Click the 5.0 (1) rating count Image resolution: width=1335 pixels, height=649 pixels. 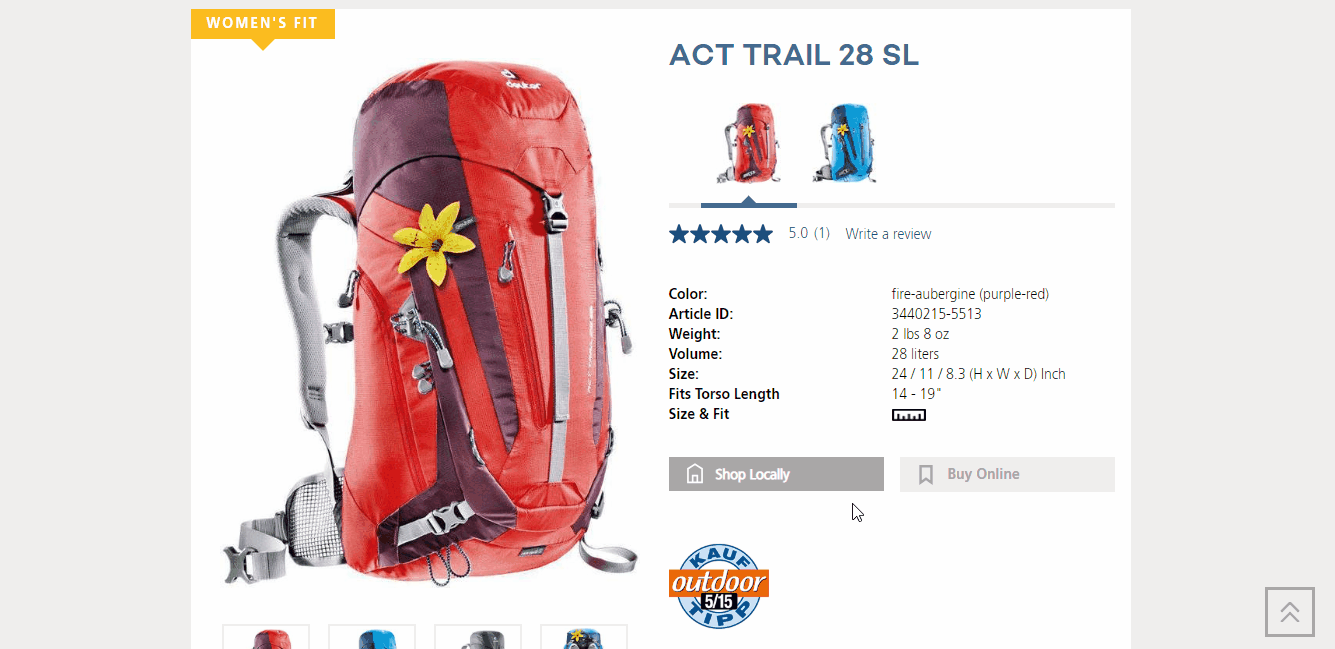click(x=809, y=233)
